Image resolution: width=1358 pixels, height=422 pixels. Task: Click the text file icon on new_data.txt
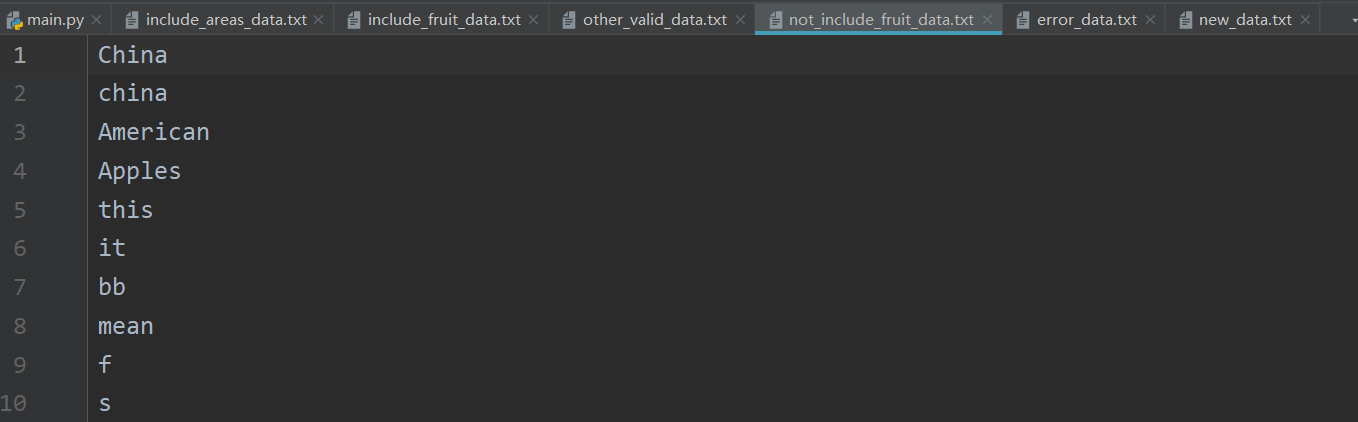click(x=1185, y=20)
